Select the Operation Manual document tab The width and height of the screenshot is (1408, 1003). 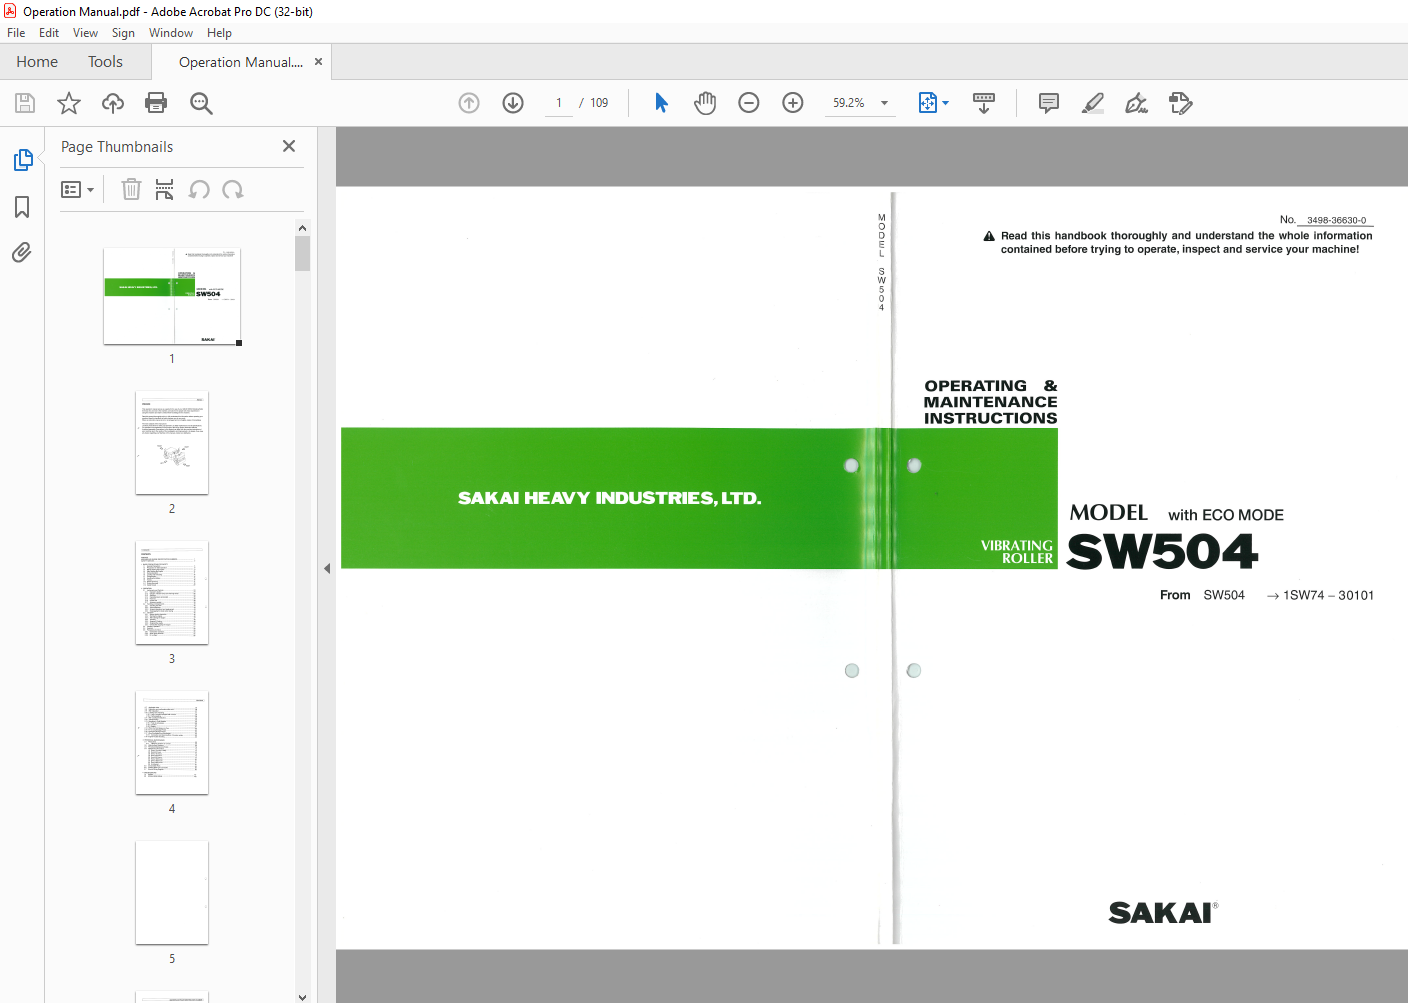[241, 62]
